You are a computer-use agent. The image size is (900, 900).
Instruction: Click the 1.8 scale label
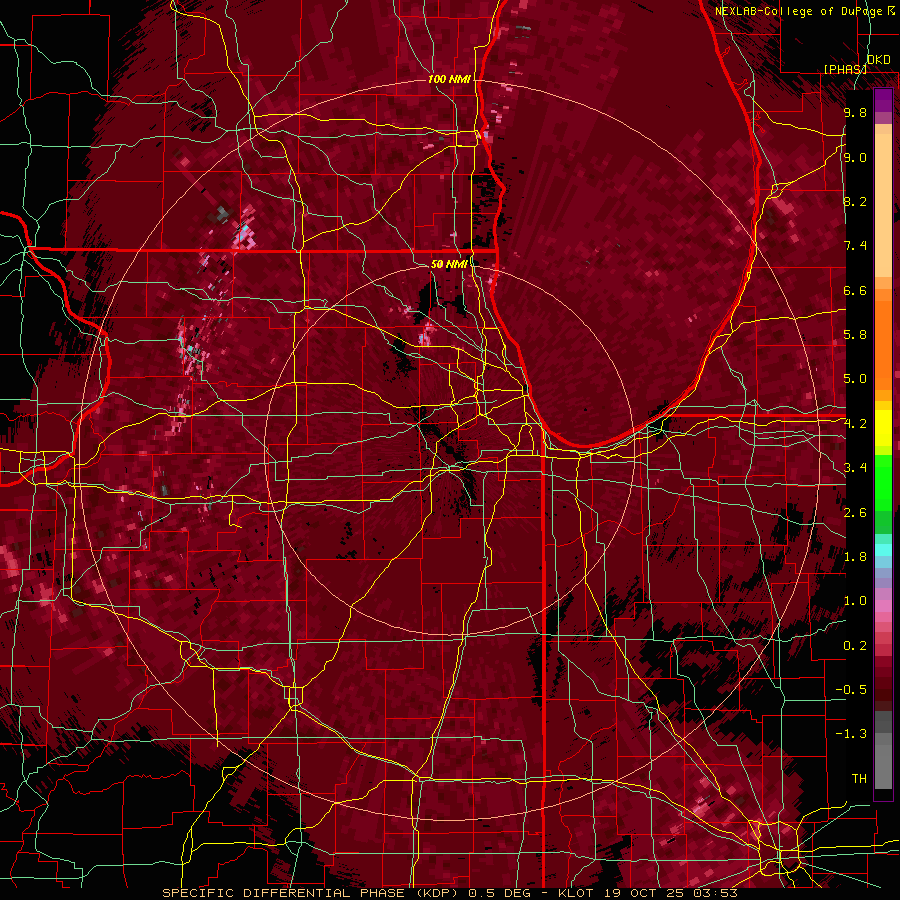(x=855, y=557)
